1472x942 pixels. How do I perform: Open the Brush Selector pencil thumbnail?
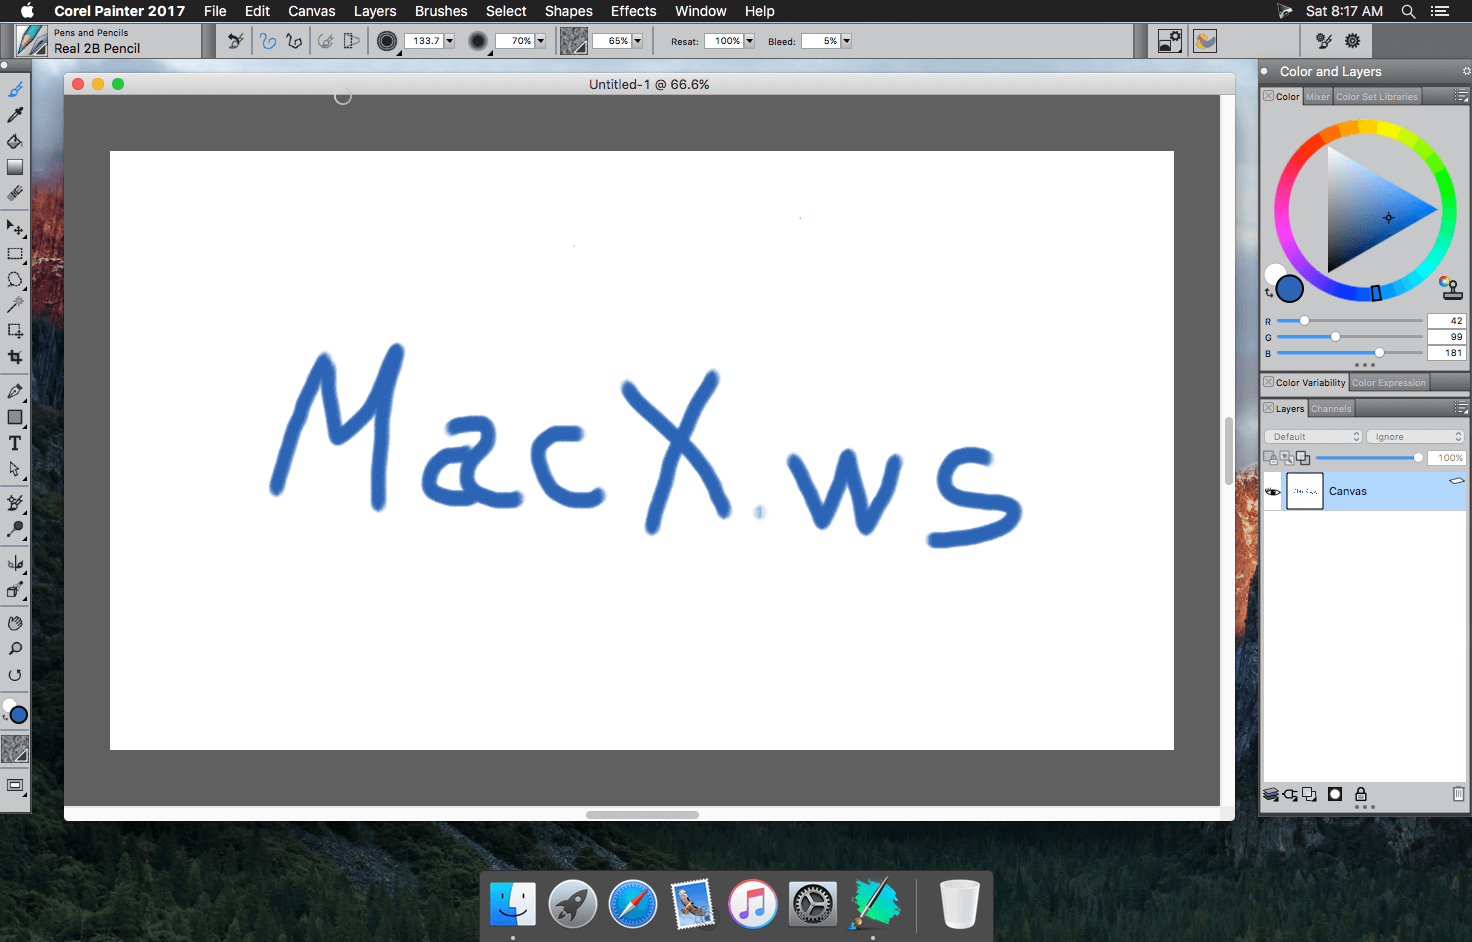32,41
